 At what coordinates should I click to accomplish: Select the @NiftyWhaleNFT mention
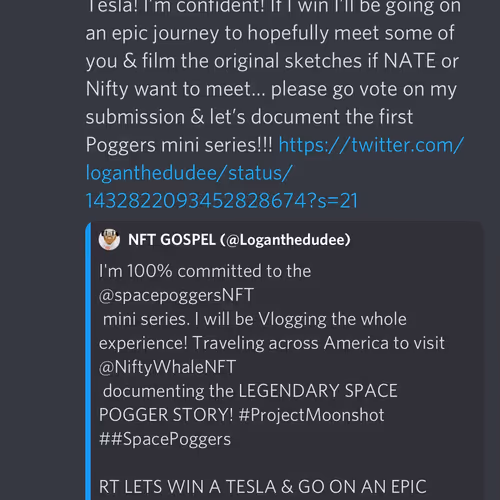(167, 367)
